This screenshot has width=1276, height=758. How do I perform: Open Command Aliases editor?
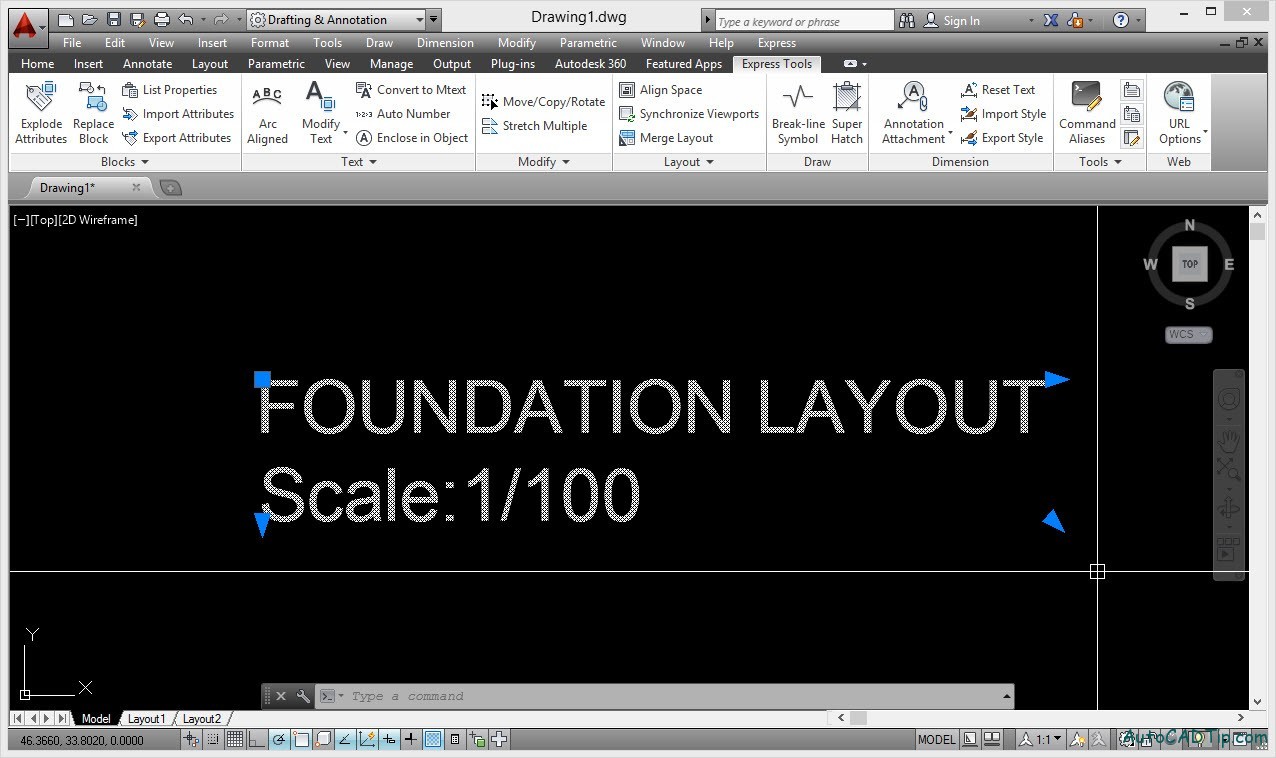click(1087, 114)
